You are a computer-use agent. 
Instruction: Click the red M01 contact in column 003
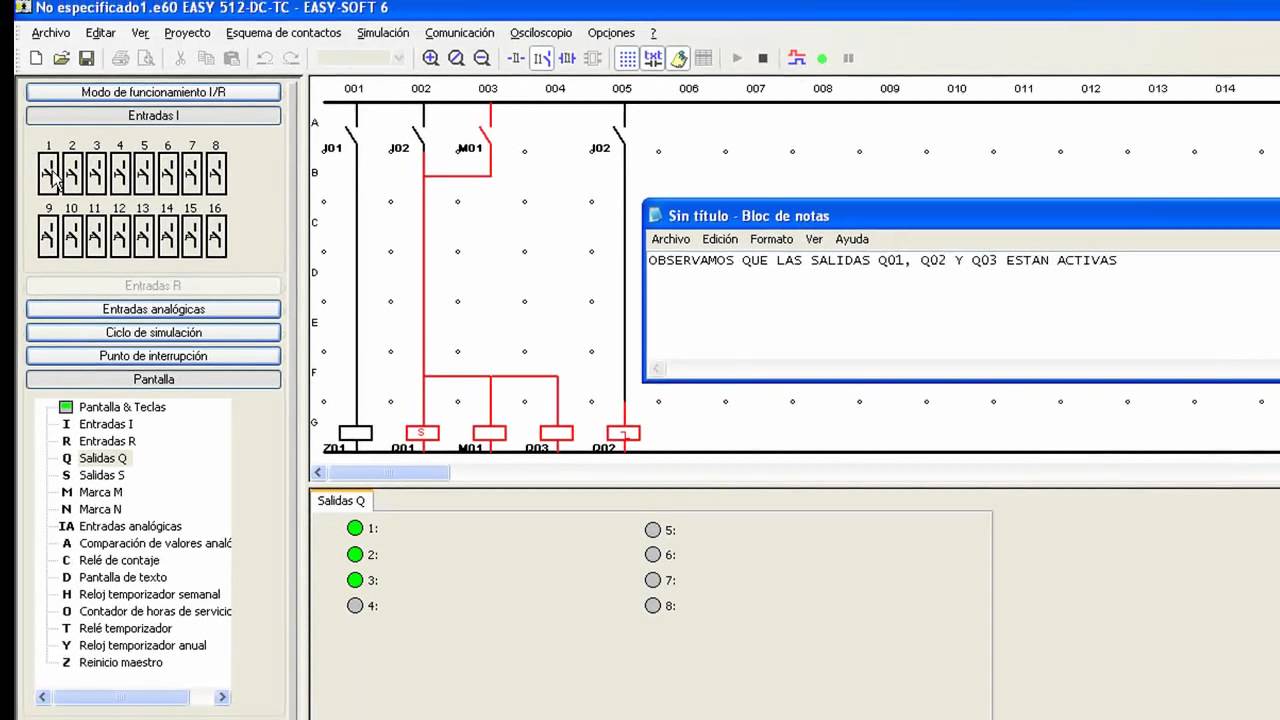point(484,140)
